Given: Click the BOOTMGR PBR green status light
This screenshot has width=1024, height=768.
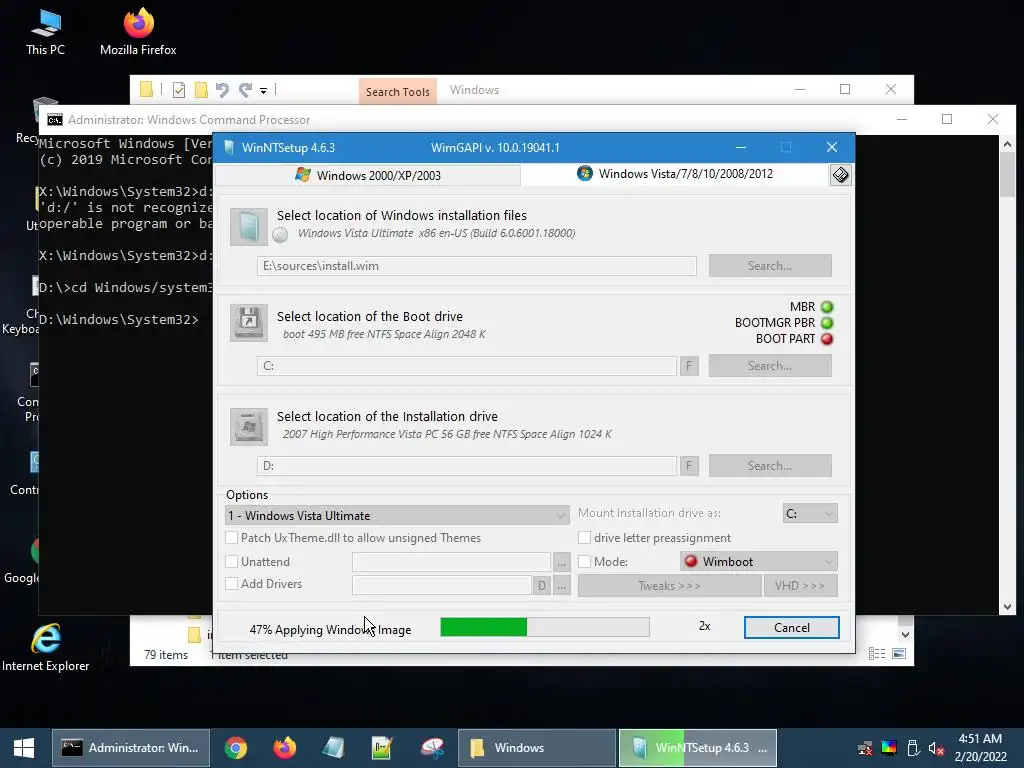Looking at the screenshot, I should [827, 323].
